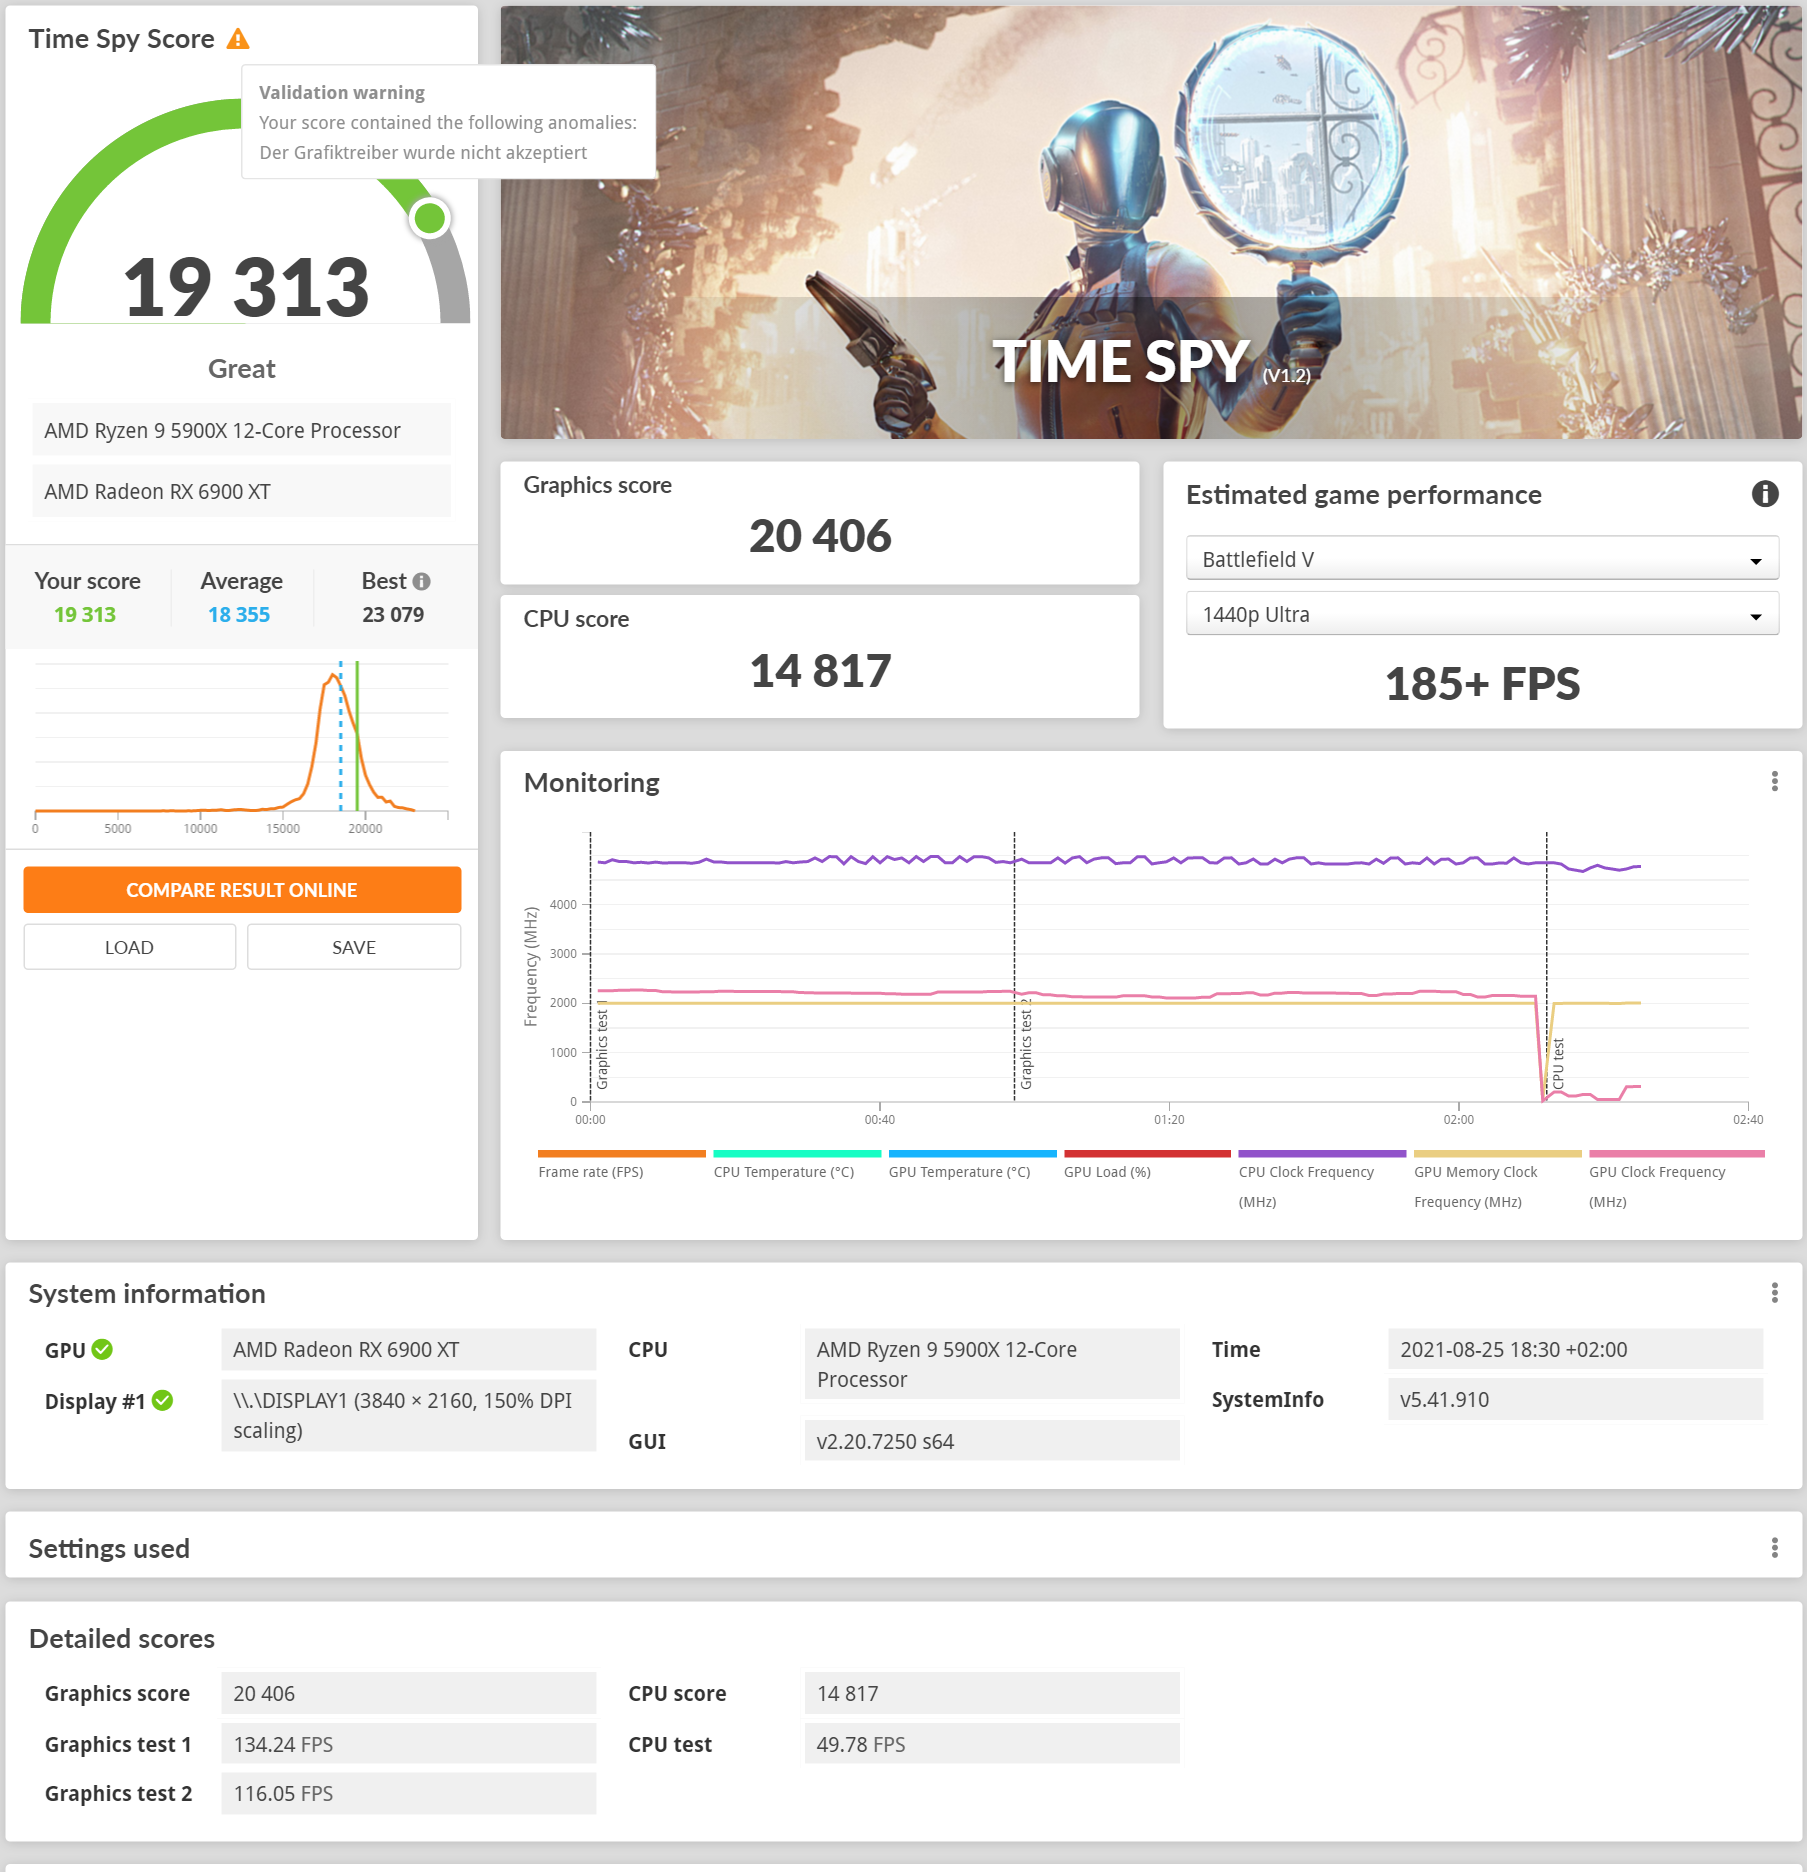The width and height of the screenshot is (1807, 1872).
Task: Click the green check next to Display #1
Action: point(163,1401)
